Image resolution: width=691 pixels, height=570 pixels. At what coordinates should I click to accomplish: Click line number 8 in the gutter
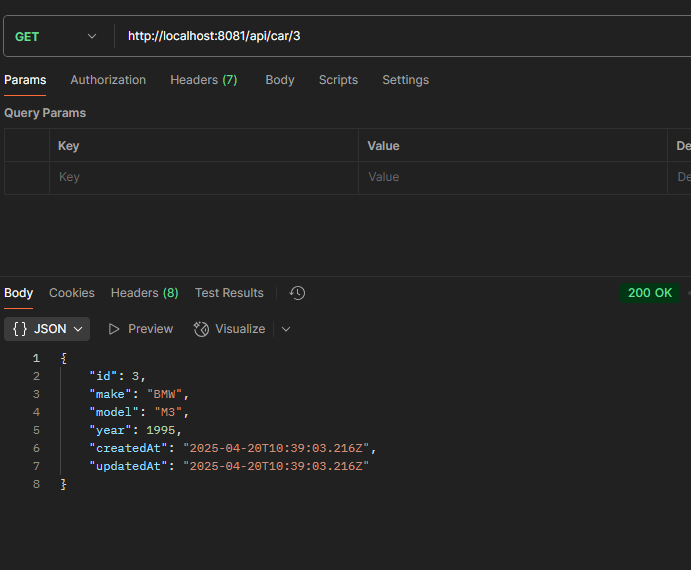click(36, 484)
